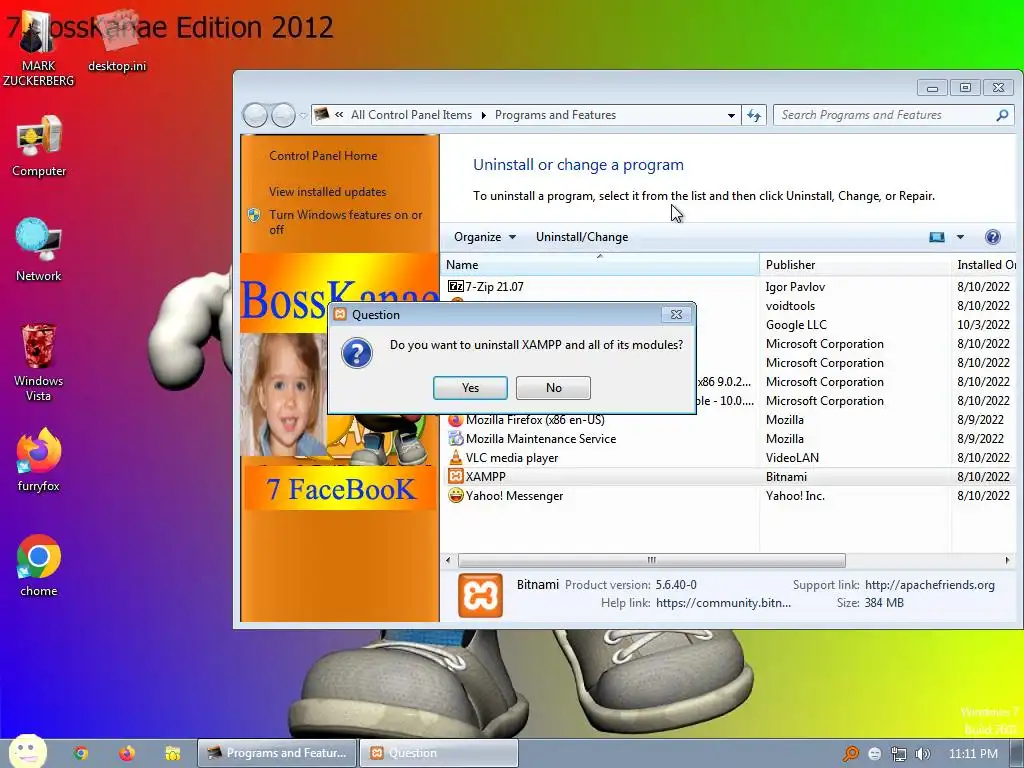The image size is (1024, 768).
Task: Click the XAMPP logo in details pane
Action: click(480, 595)
